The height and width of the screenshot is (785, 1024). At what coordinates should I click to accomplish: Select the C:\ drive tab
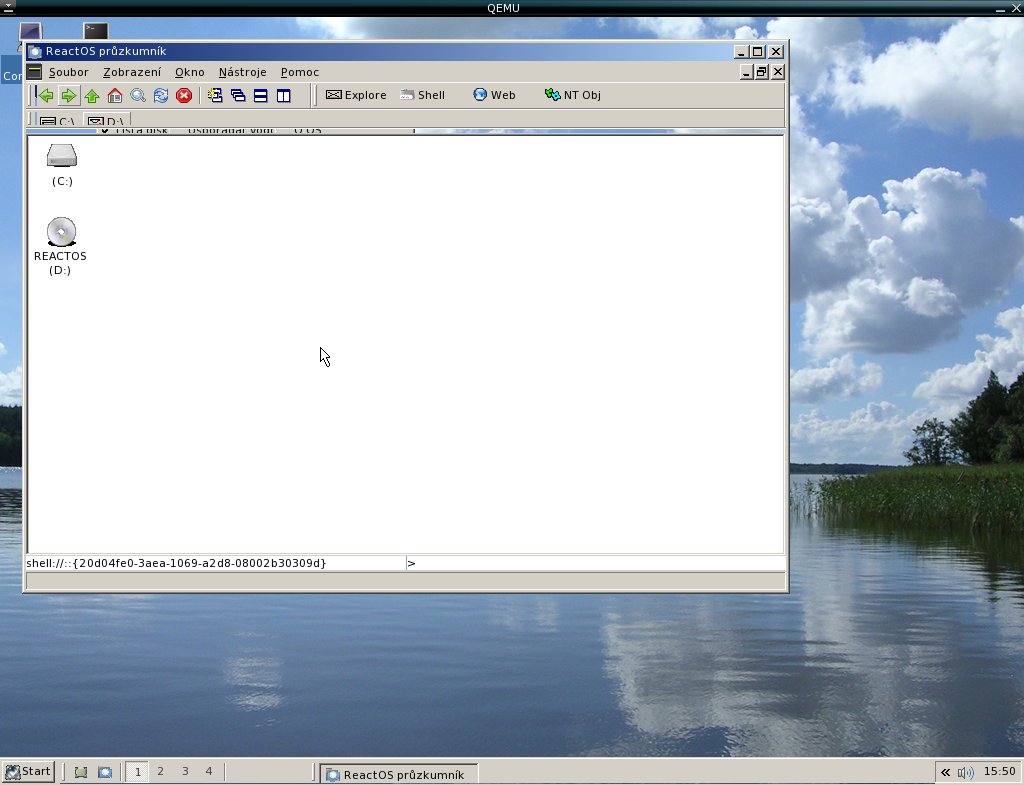[x=57, y=120]
